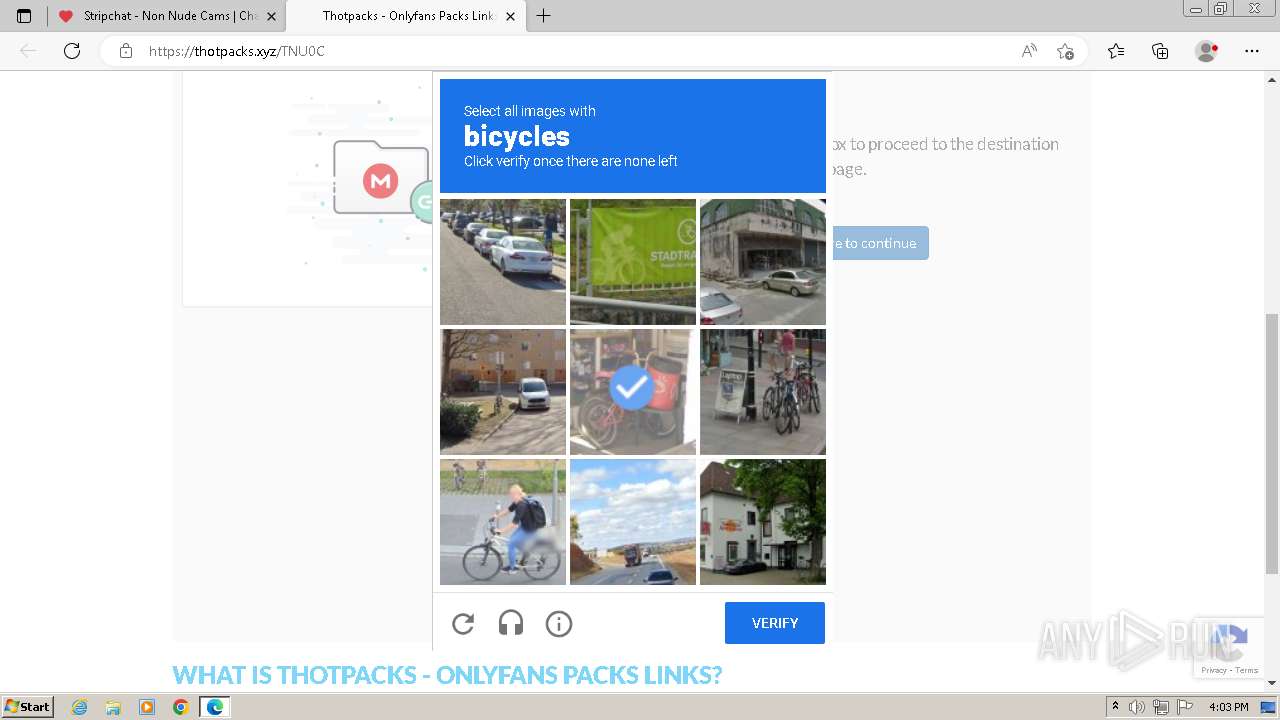The image size is (1280, 720).
Task: Click show desktop button
Action: click(1268, 707)
